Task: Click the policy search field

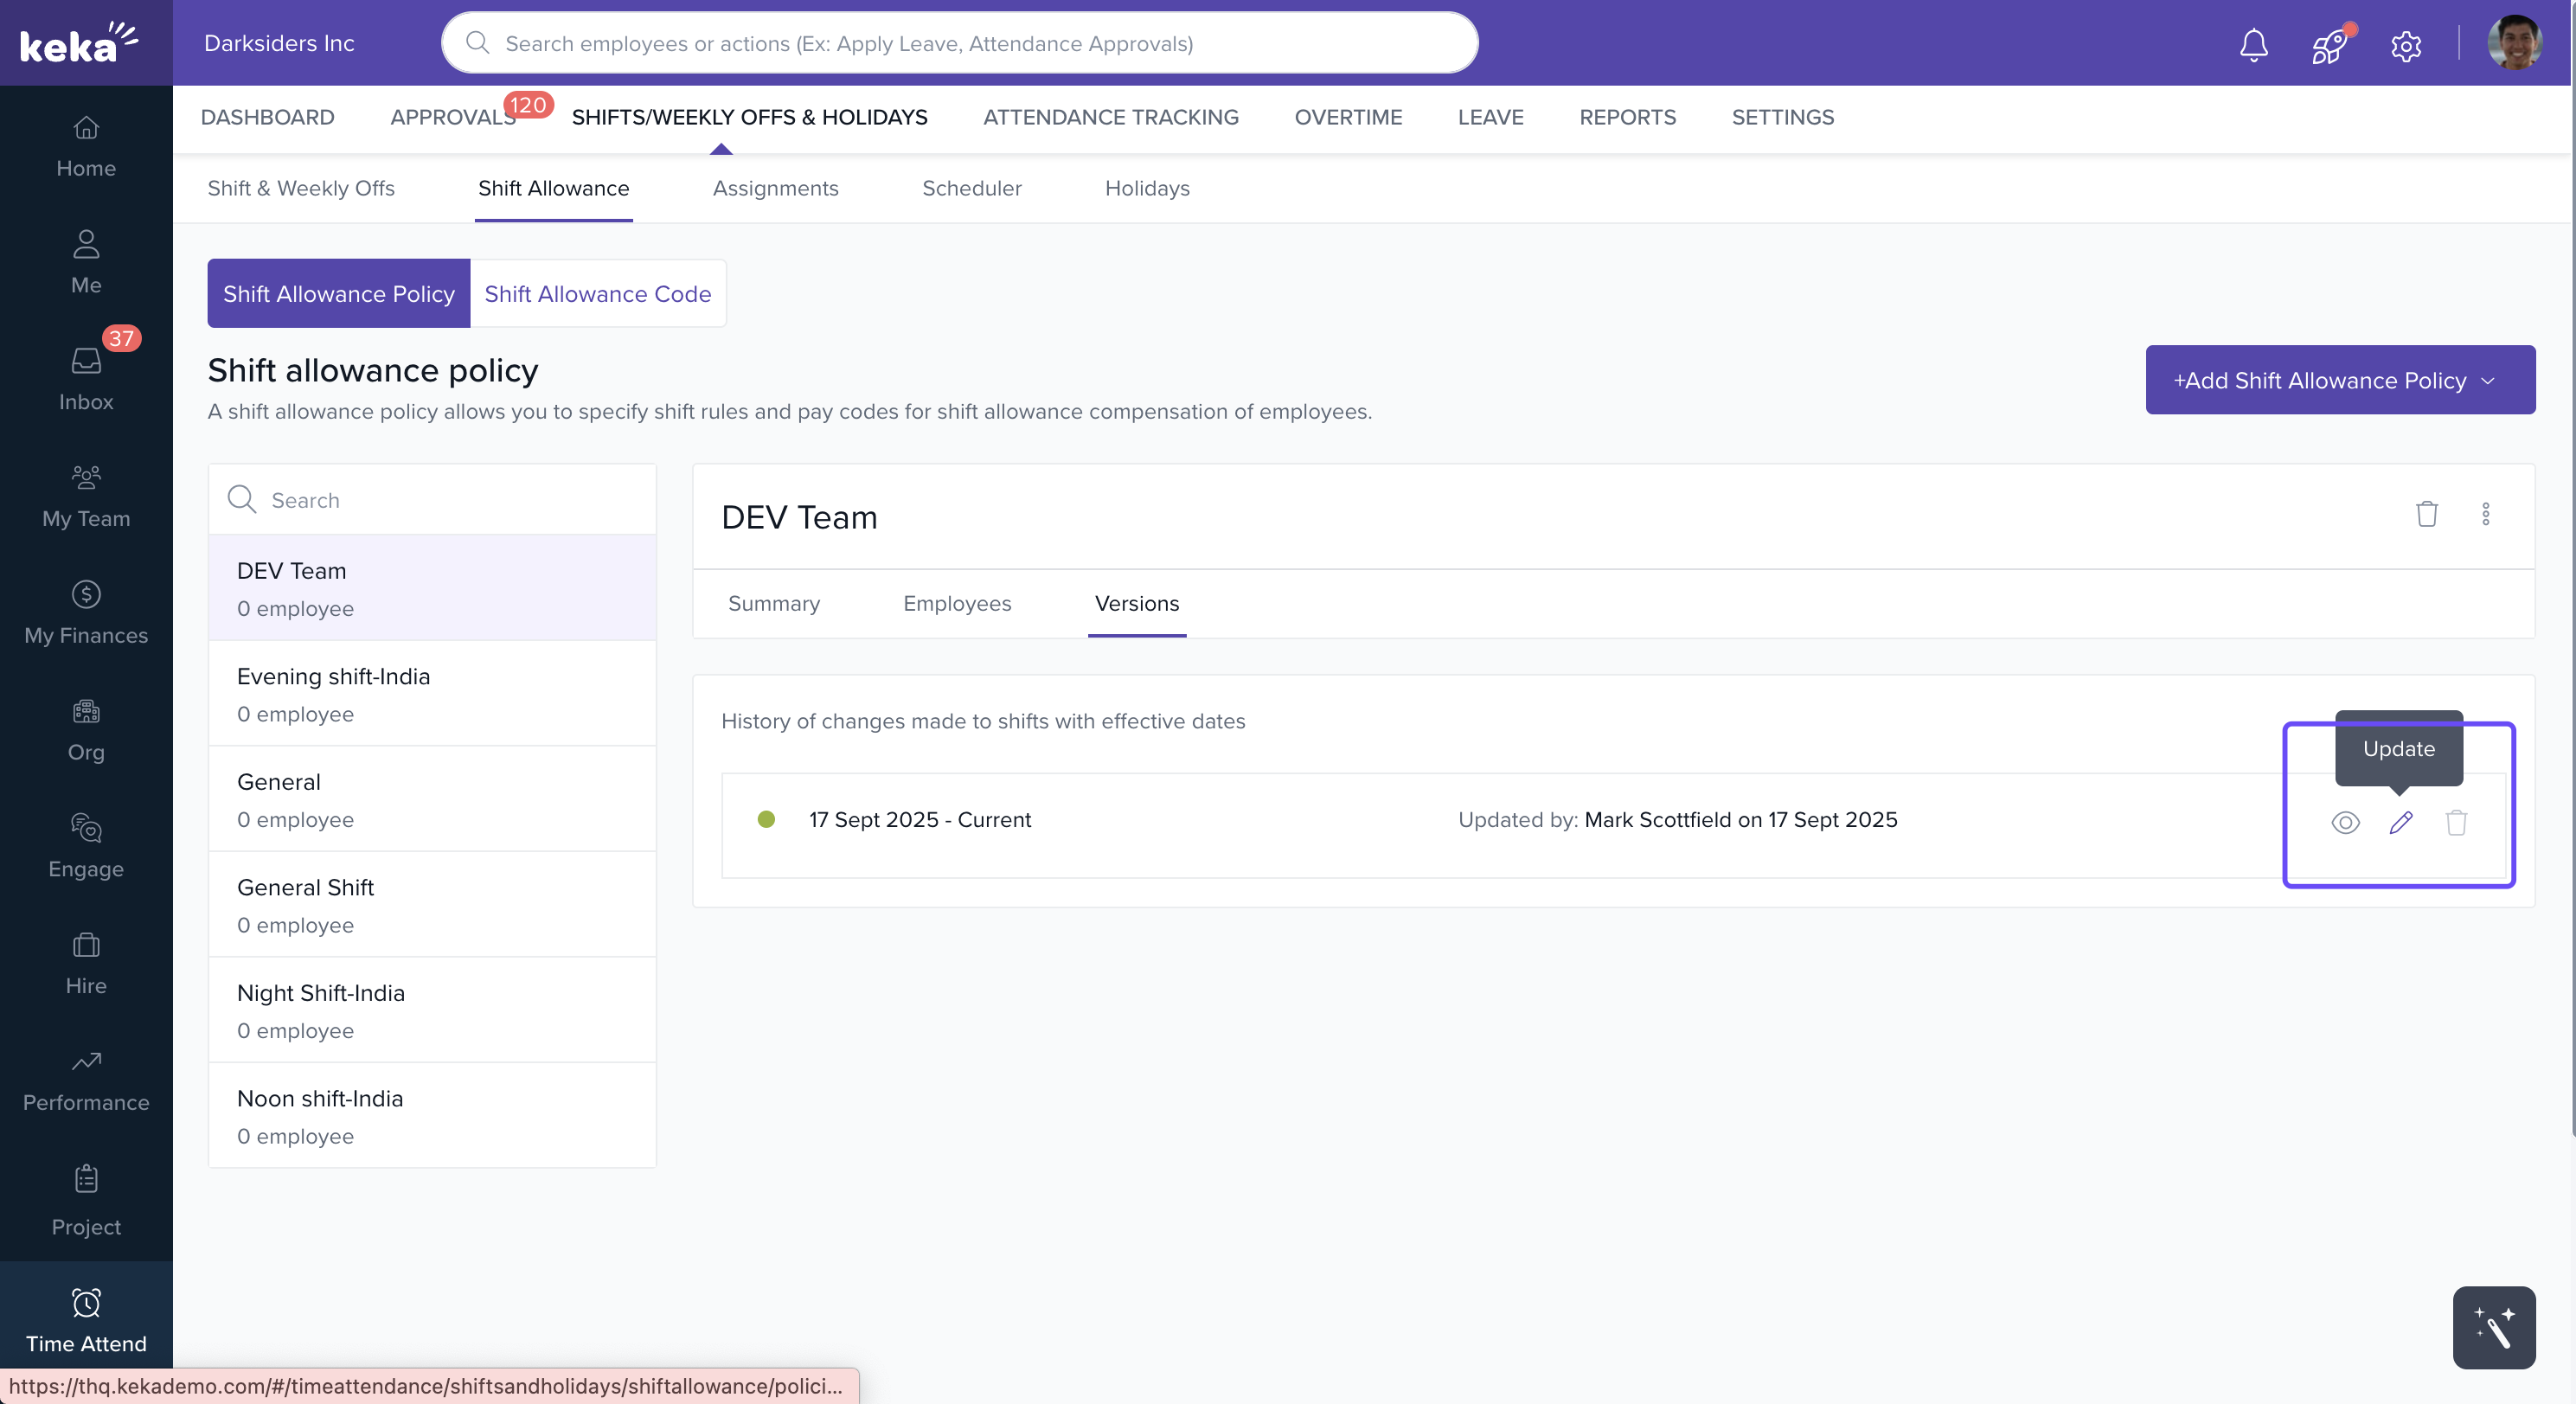Action: coord(450,500)
